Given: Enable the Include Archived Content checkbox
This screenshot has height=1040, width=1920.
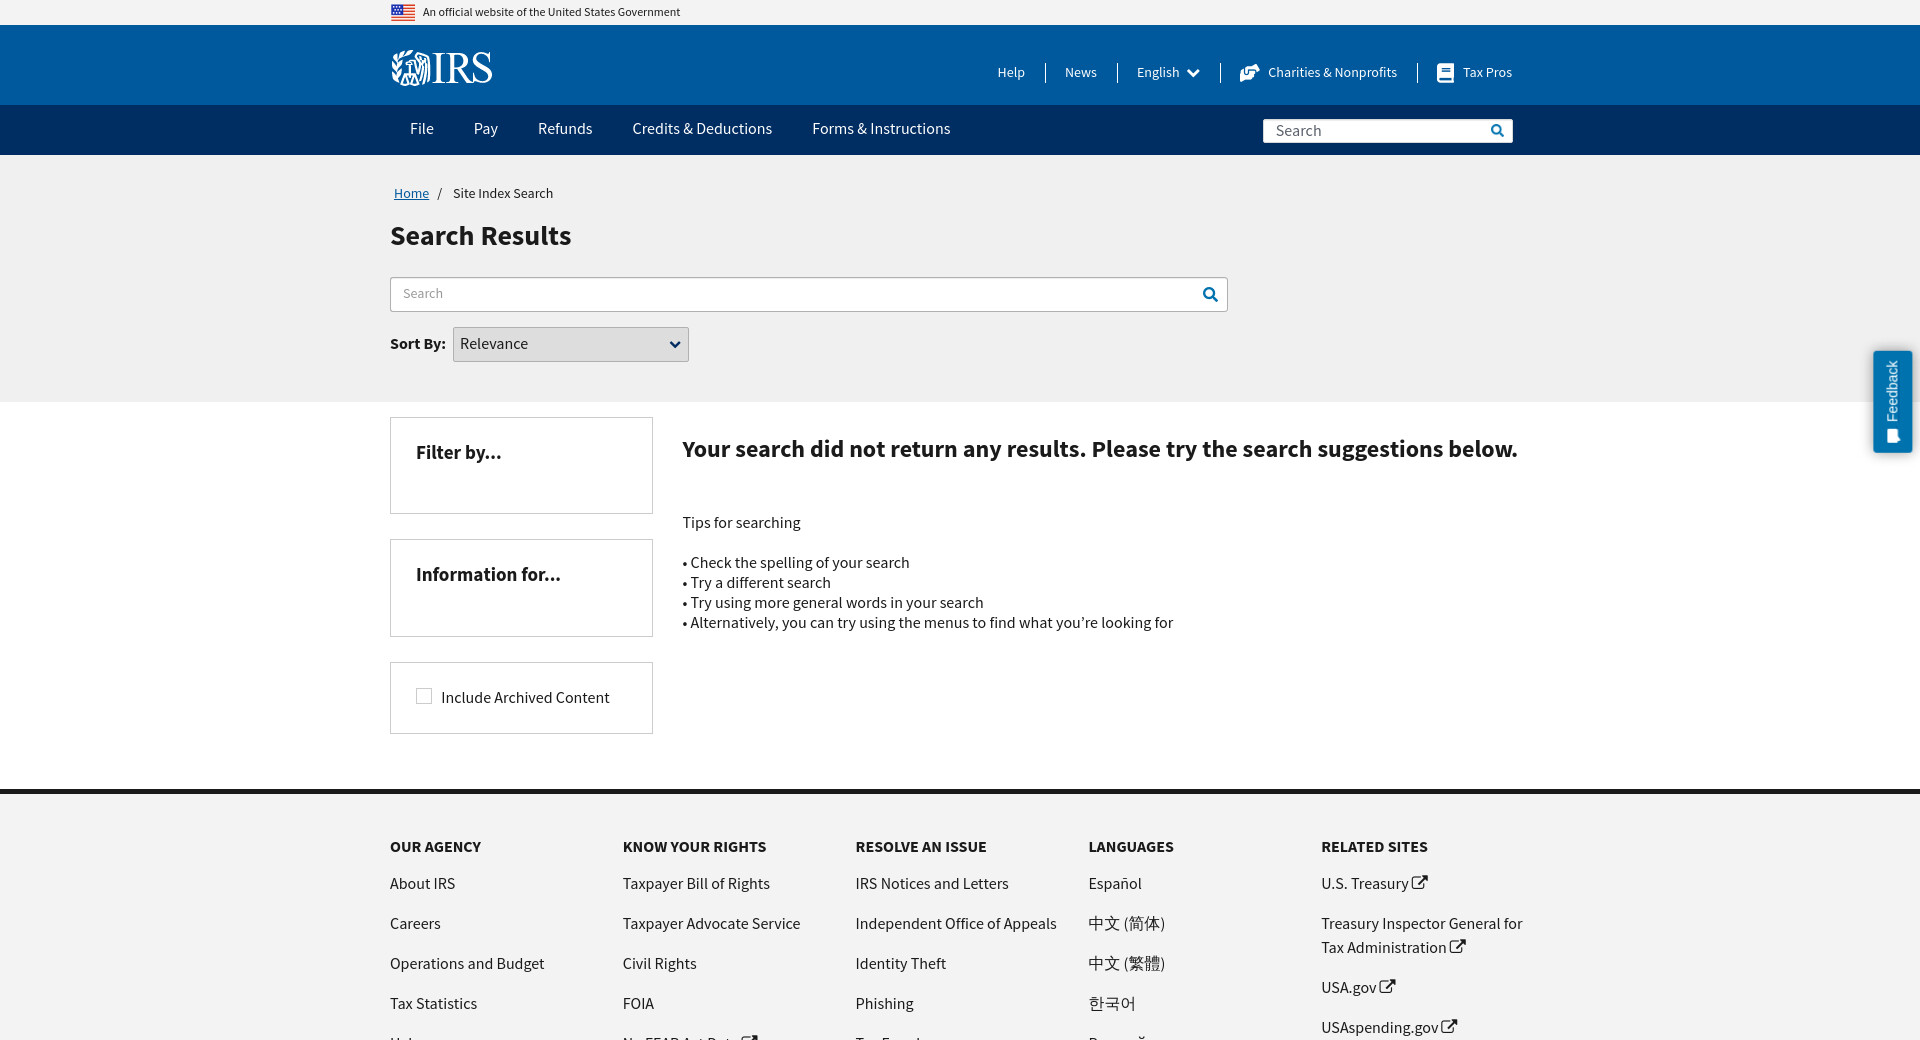Looking at the screenshot, I should [x=424, y=697].
